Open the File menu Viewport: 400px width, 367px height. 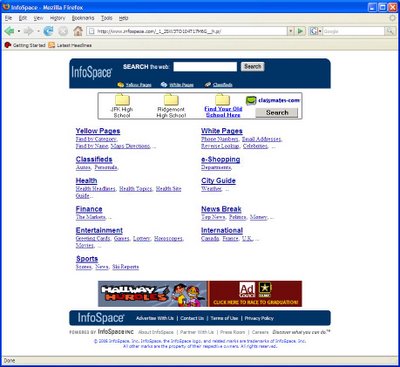pyautogui.click(x=8, y=18)
